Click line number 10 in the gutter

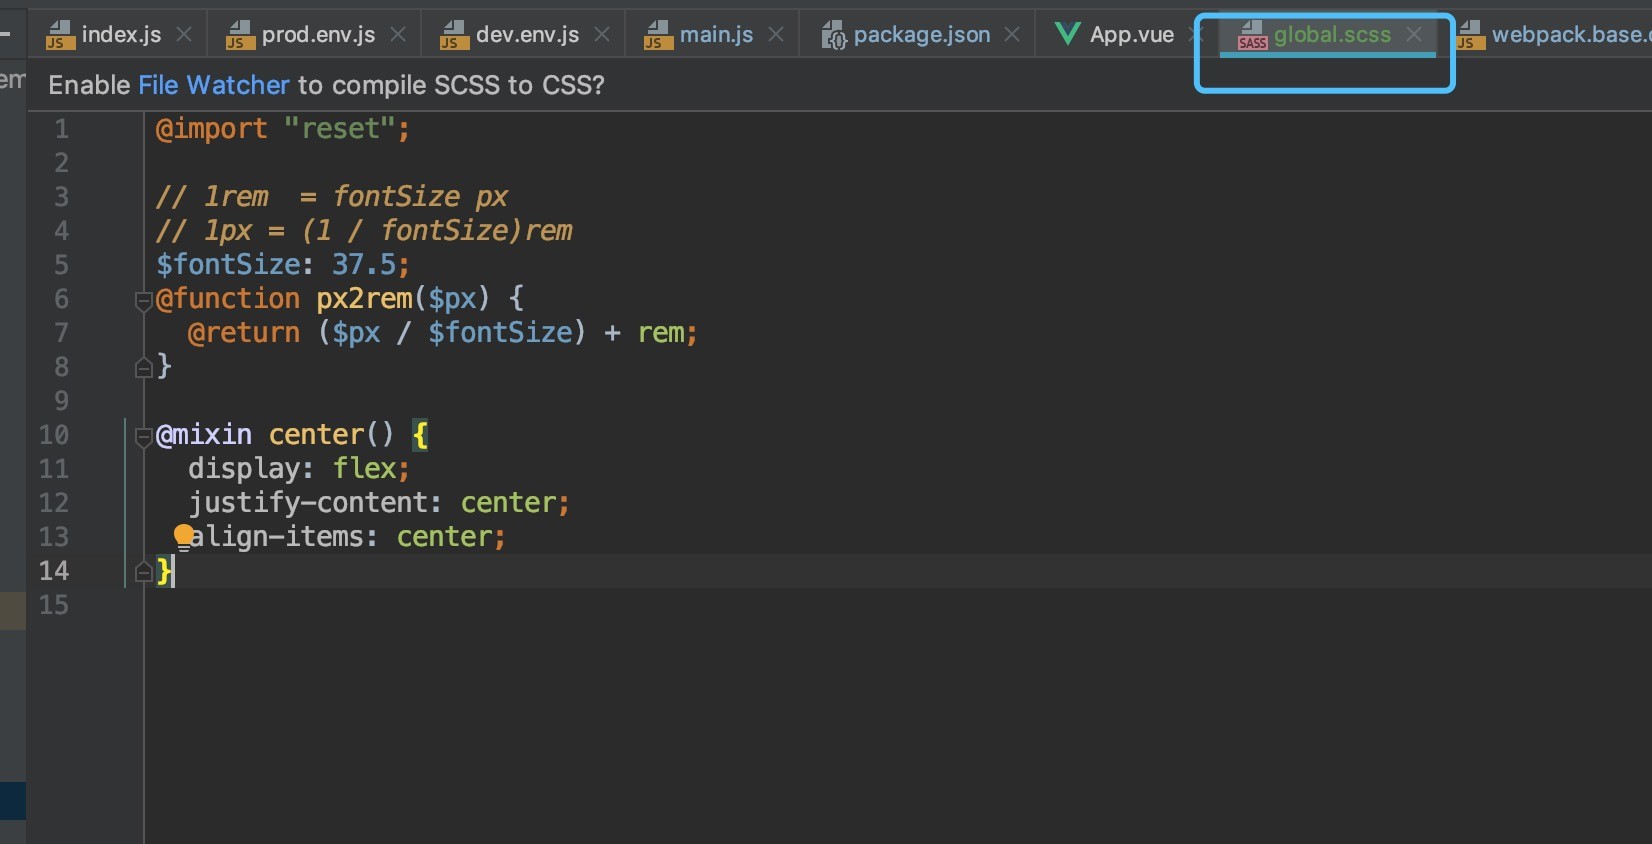(54, 435)
